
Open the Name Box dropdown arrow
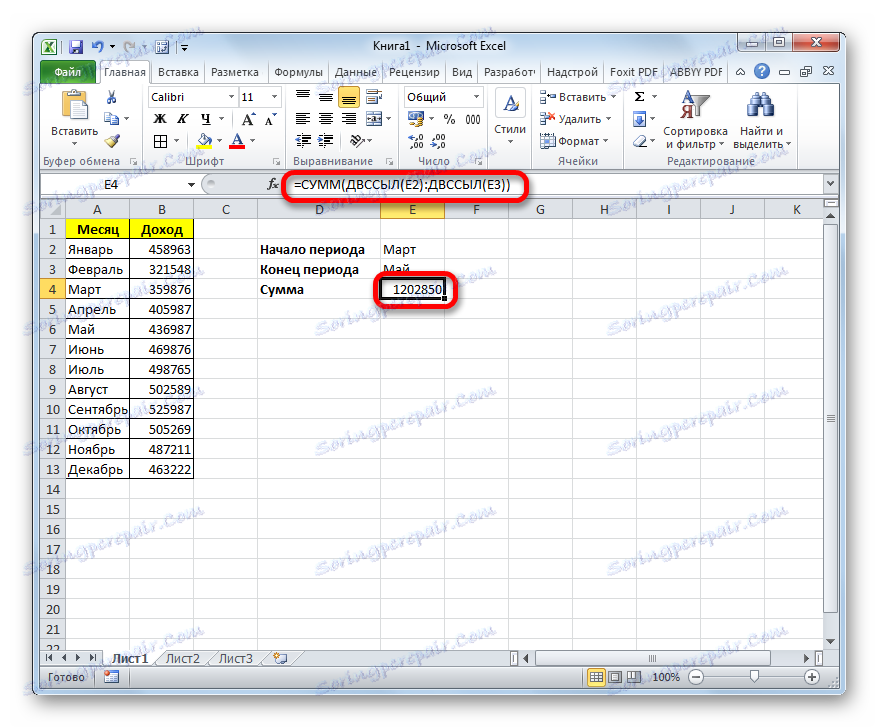191,184
